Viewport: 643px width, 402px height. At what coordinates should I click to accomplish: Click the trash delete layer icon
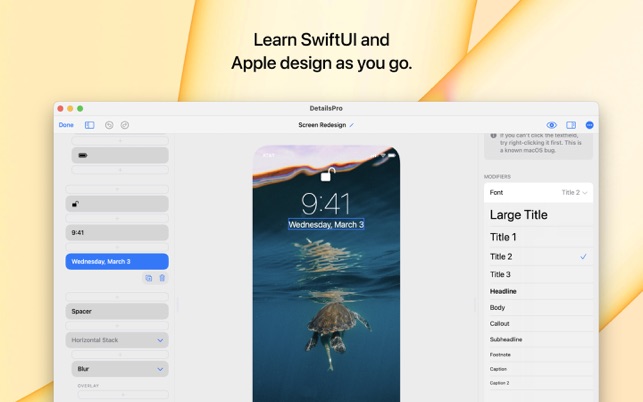point(162,278)
